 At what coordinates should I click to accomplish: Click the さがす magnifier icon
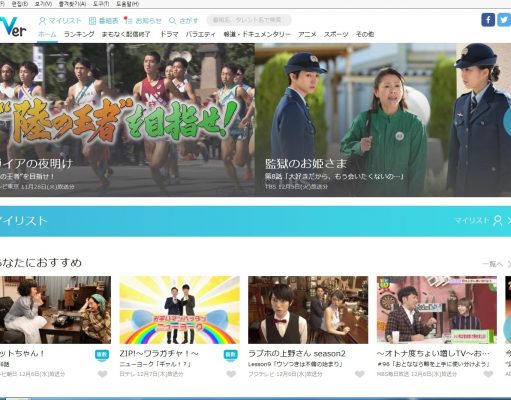(172, 21)
